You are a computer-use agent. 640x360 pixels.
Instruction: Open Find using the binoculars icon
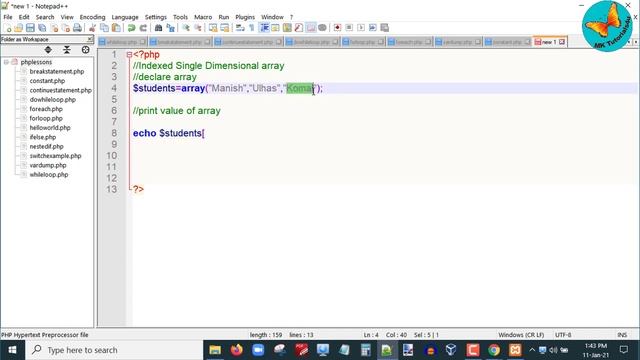158,28
